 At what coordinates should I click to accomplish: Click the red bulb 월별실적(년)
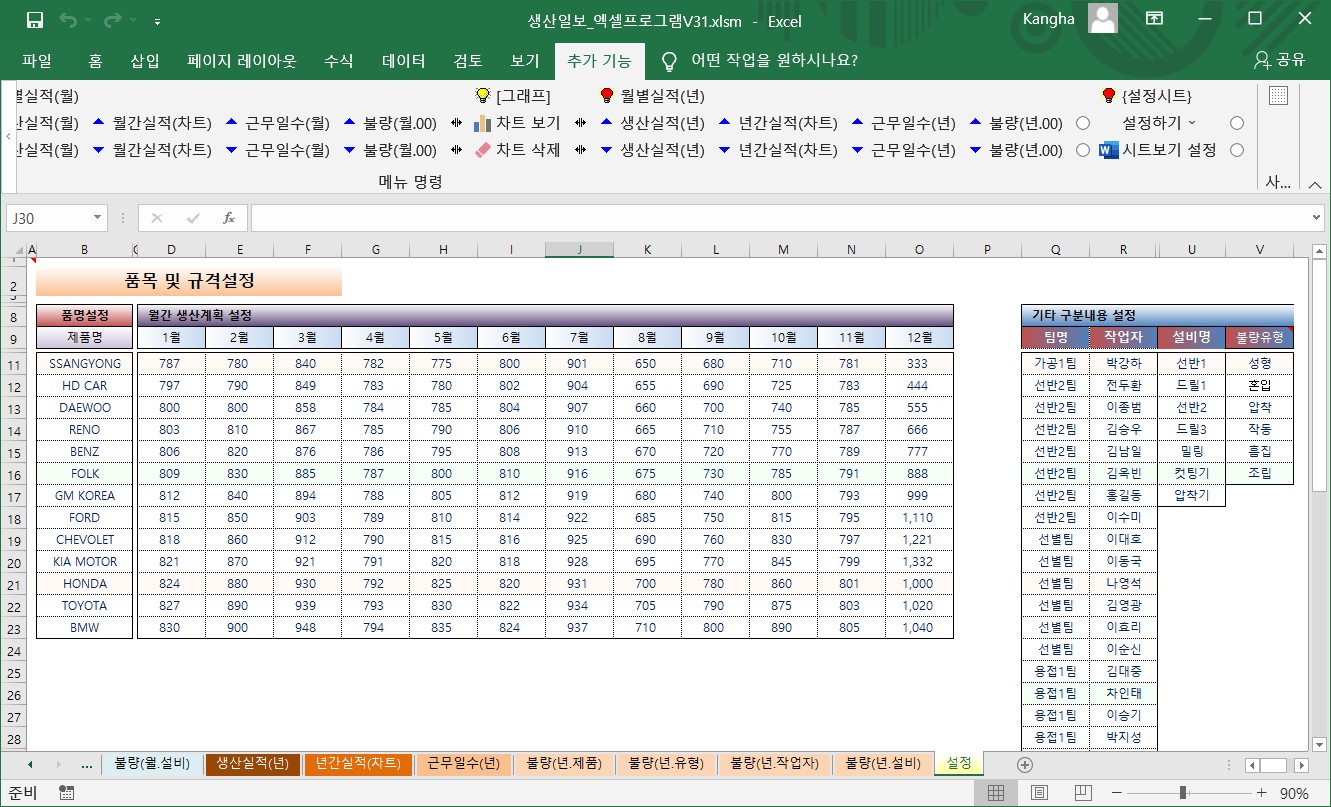pos(606,96)
